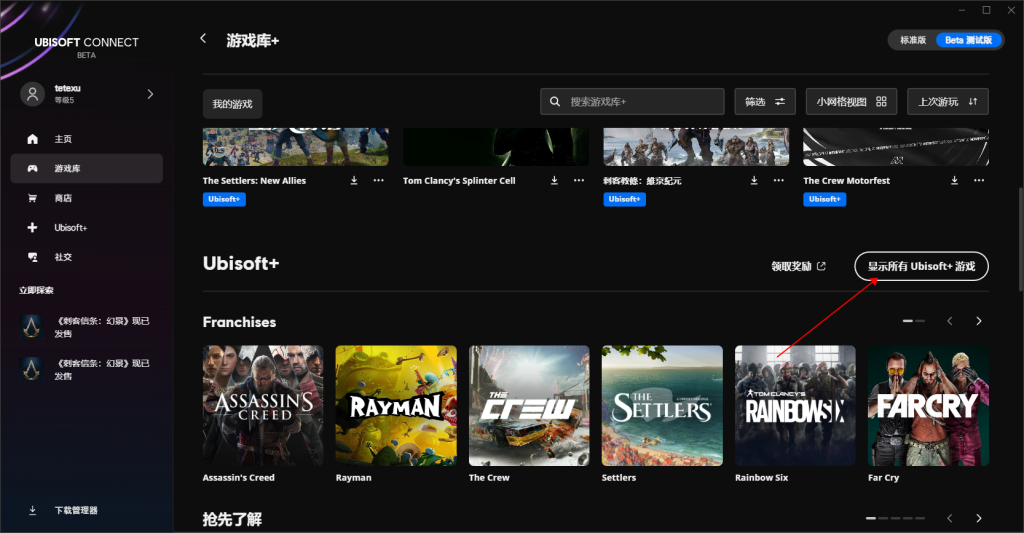Download The Crew Motorfest
The height and width of the screenshot is (533, 1024).
[x=955, y=180]
